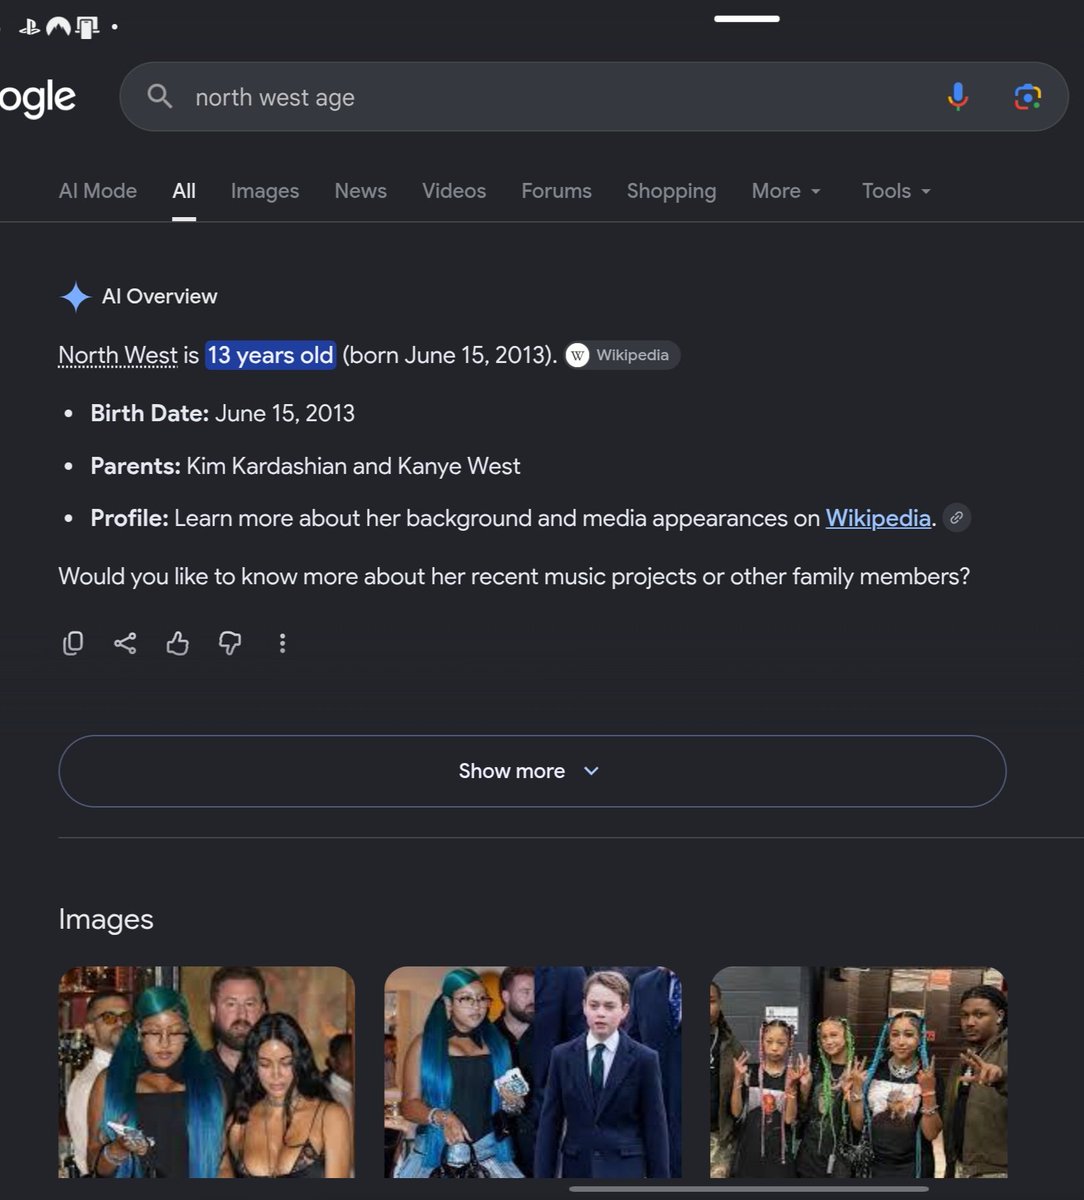
Task: Open image with boy in navy suit
Action: [x=533, y=1072]
